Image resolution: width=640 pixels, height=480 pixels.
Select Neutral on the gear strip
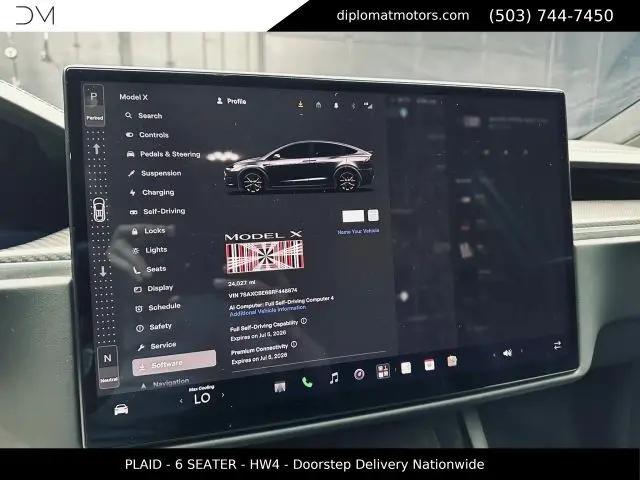pyautogui.click(x=108, y=366)
